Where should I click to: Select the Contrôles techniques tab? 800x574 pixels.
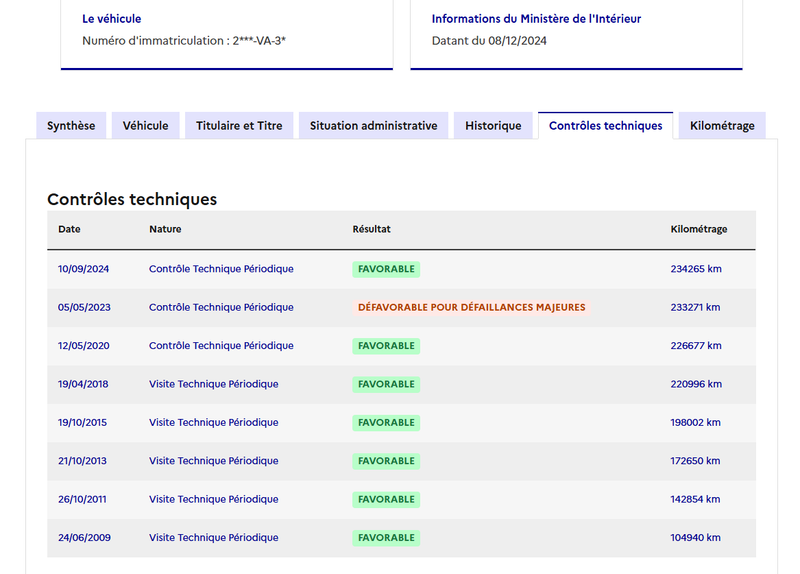[606, 126]
